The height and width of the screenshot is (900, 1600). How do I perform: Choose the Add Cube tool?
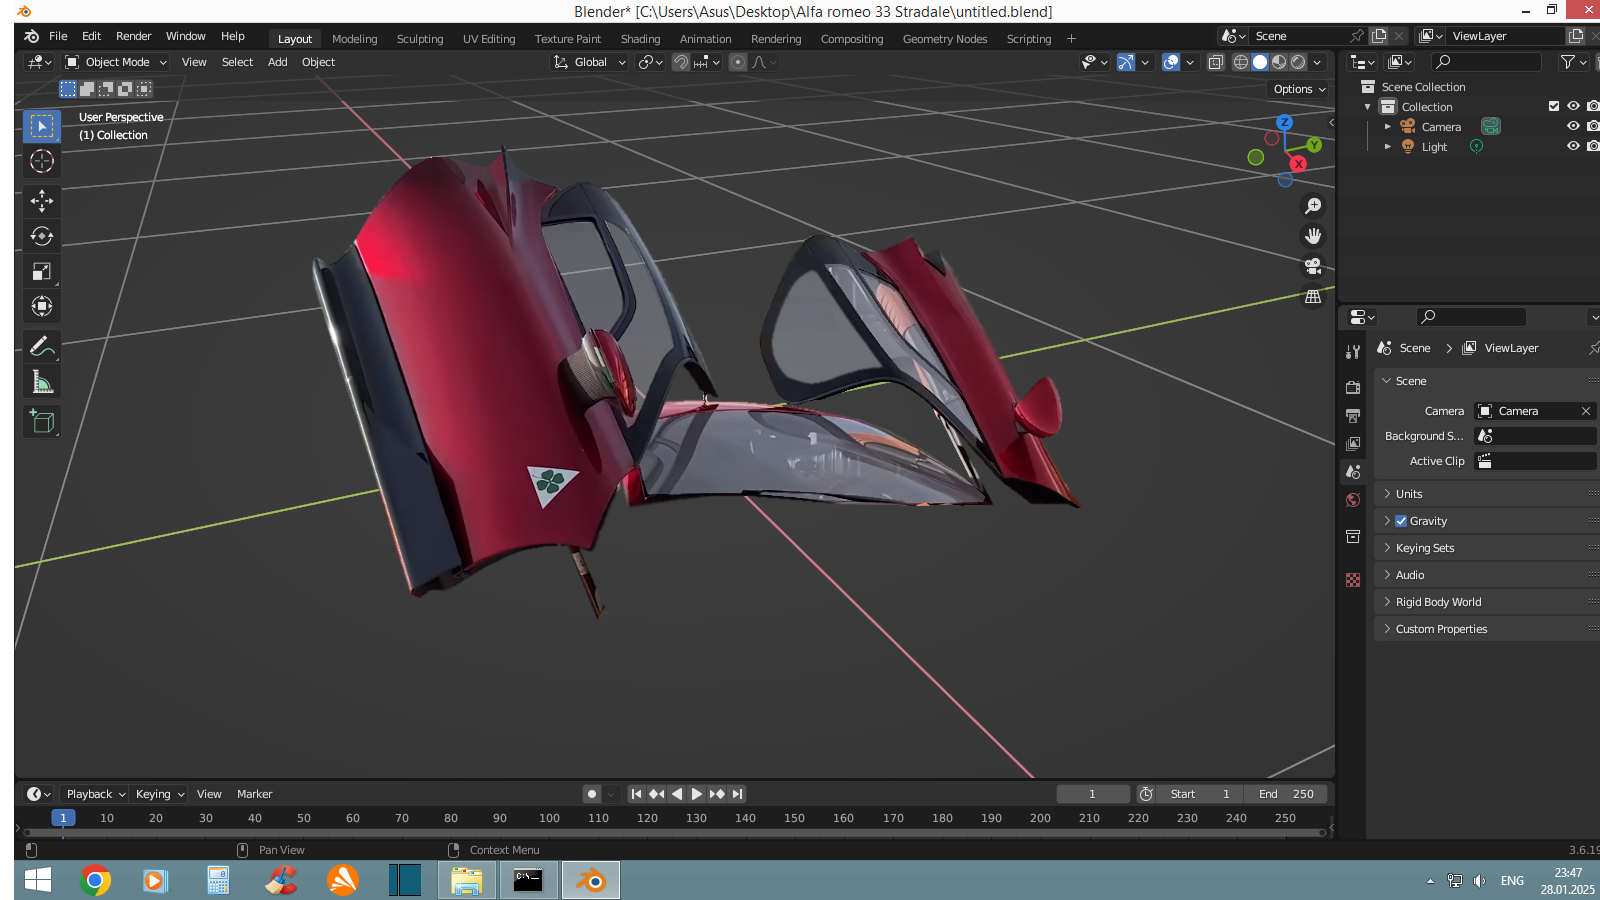[42, 422]
